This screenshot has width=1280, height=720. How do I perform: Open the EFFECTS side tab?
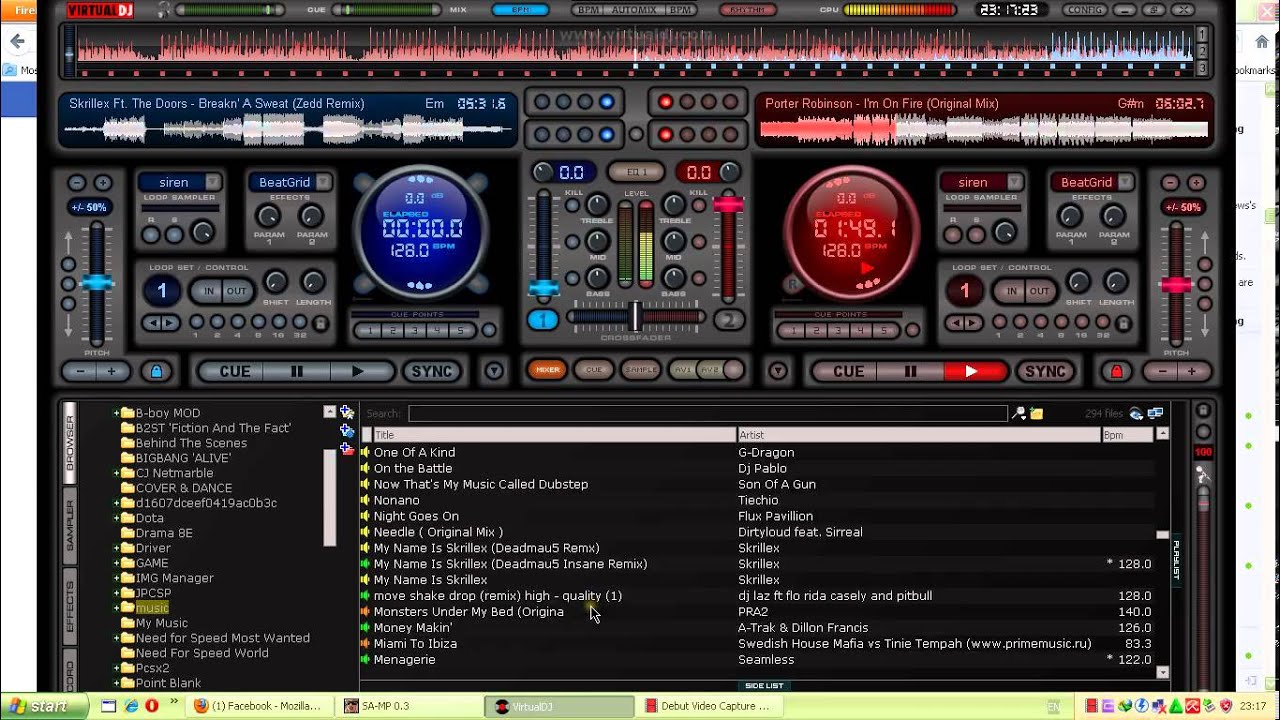[70, 606]
